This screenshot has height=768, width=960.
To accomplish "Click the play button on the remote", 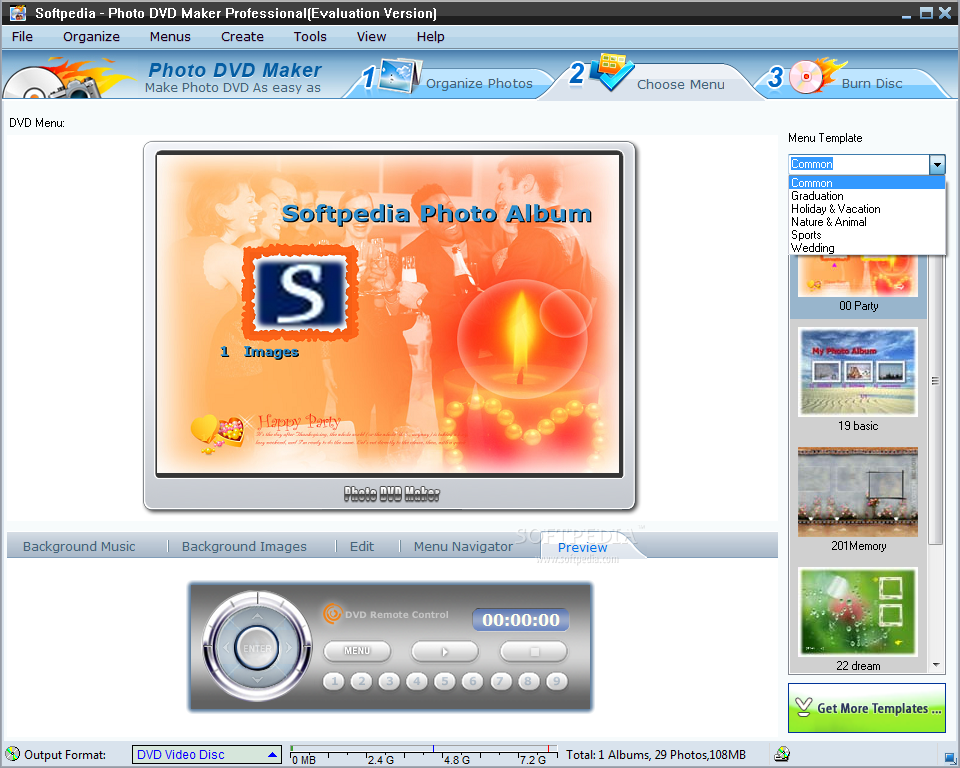I will pyautogui.click(x=445, y=652).
